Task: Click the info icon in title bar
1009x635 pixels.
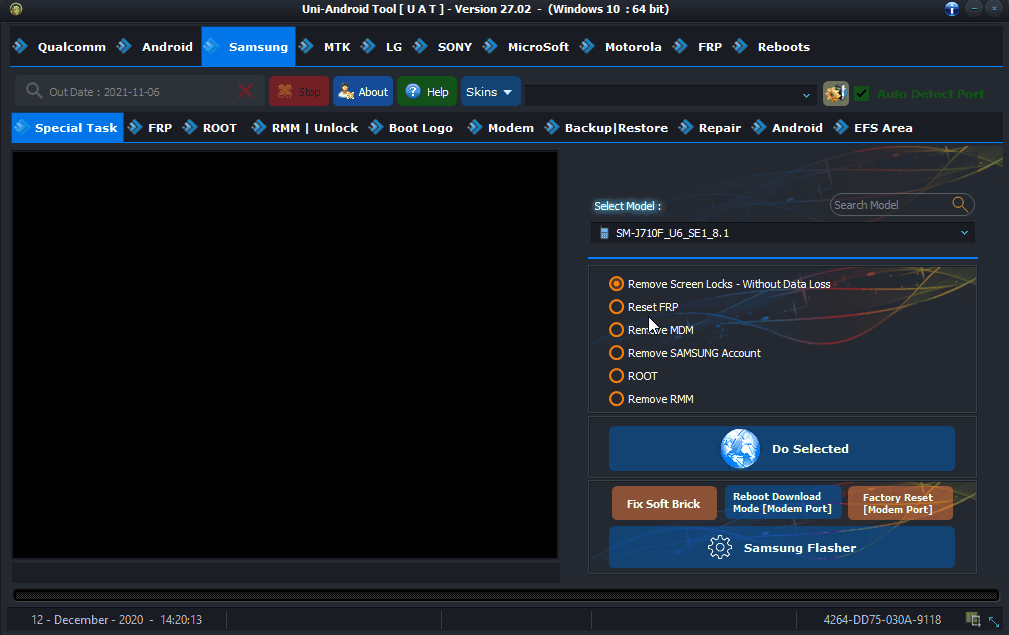Action: pyautogui.click(x=952, y=9)
